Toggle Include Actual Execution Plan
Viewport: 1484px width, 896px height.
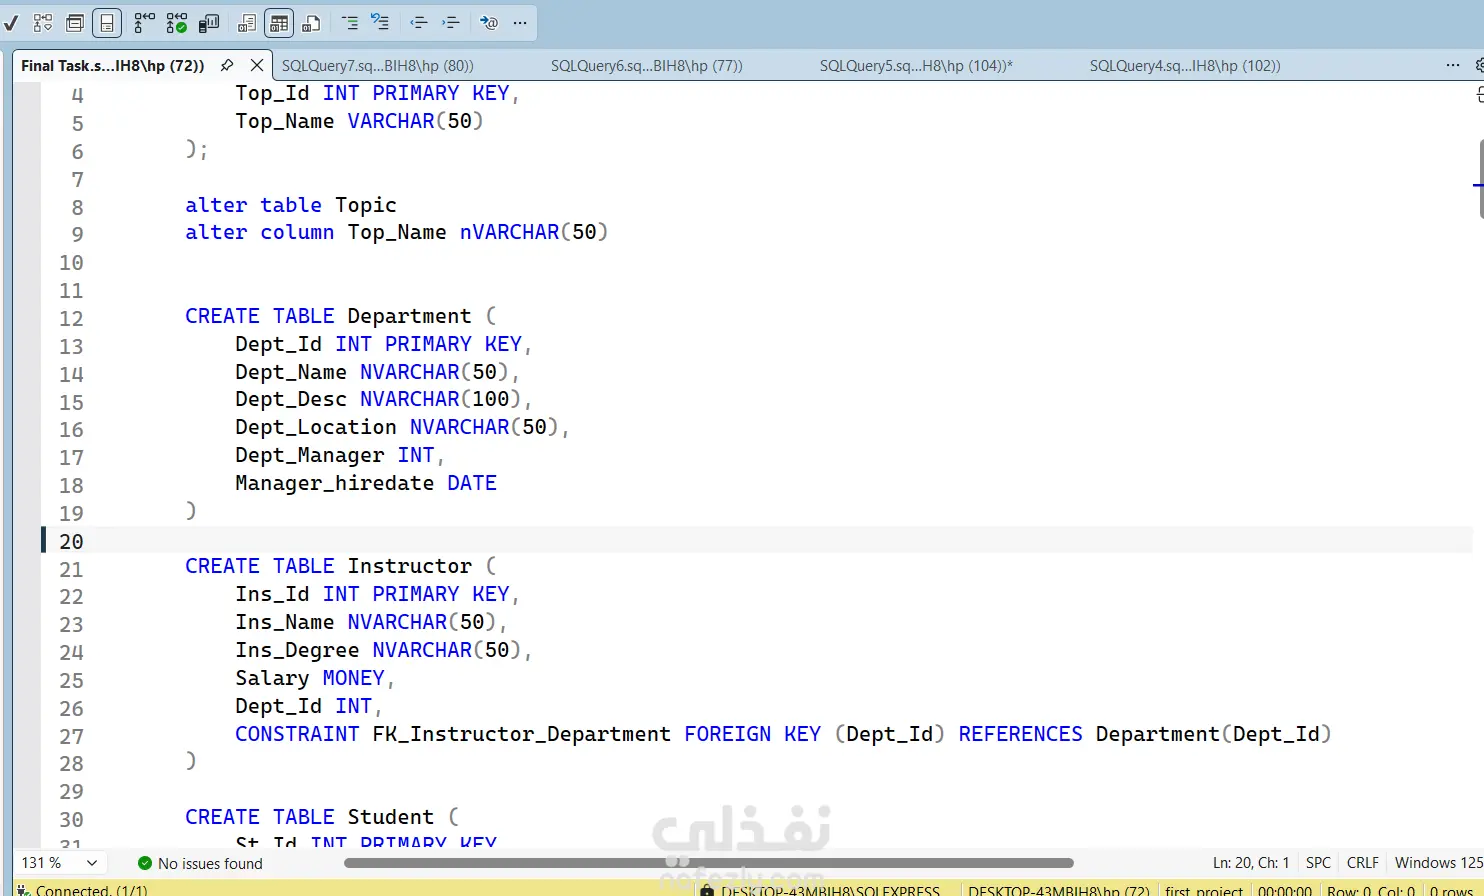pos(145,22)
